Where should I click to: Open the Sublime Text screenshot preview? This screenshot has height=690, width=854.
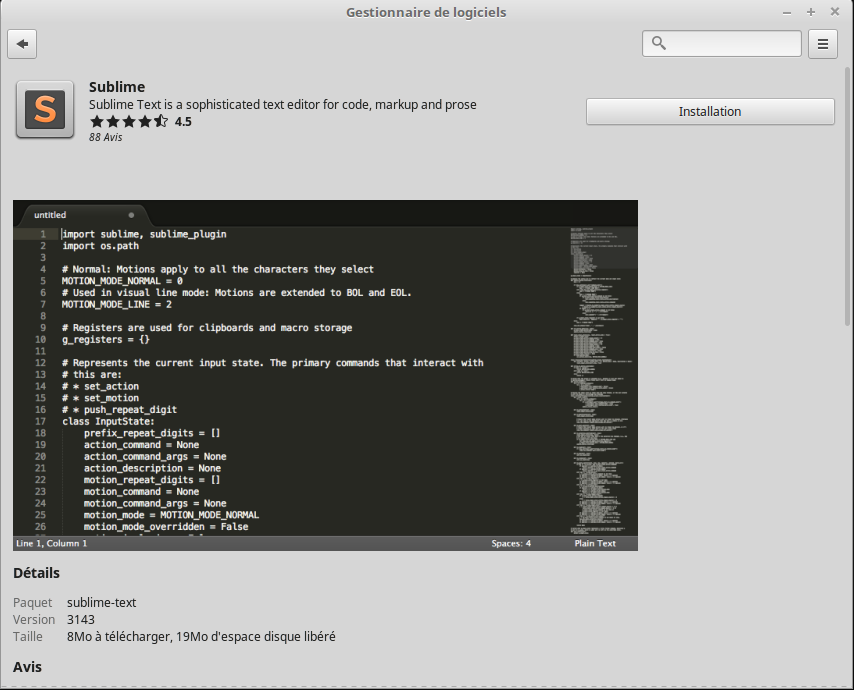pos(325,375)
